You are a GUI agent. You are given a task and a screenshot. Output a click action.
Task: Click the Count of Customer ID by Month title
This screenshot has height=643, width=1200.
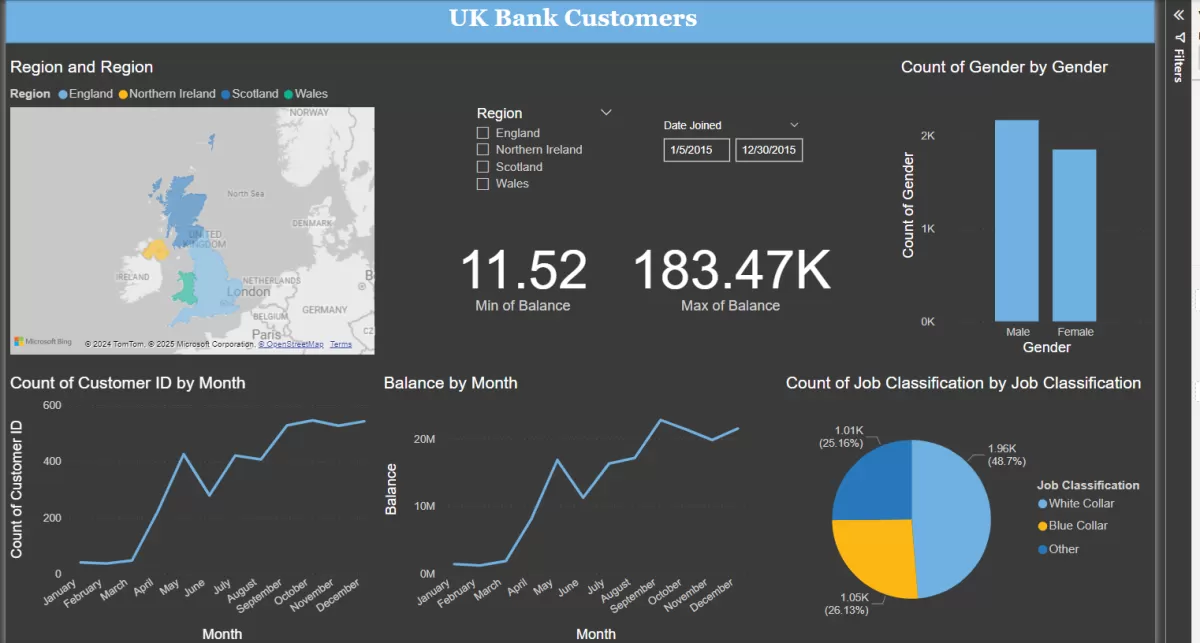point(127,383)
